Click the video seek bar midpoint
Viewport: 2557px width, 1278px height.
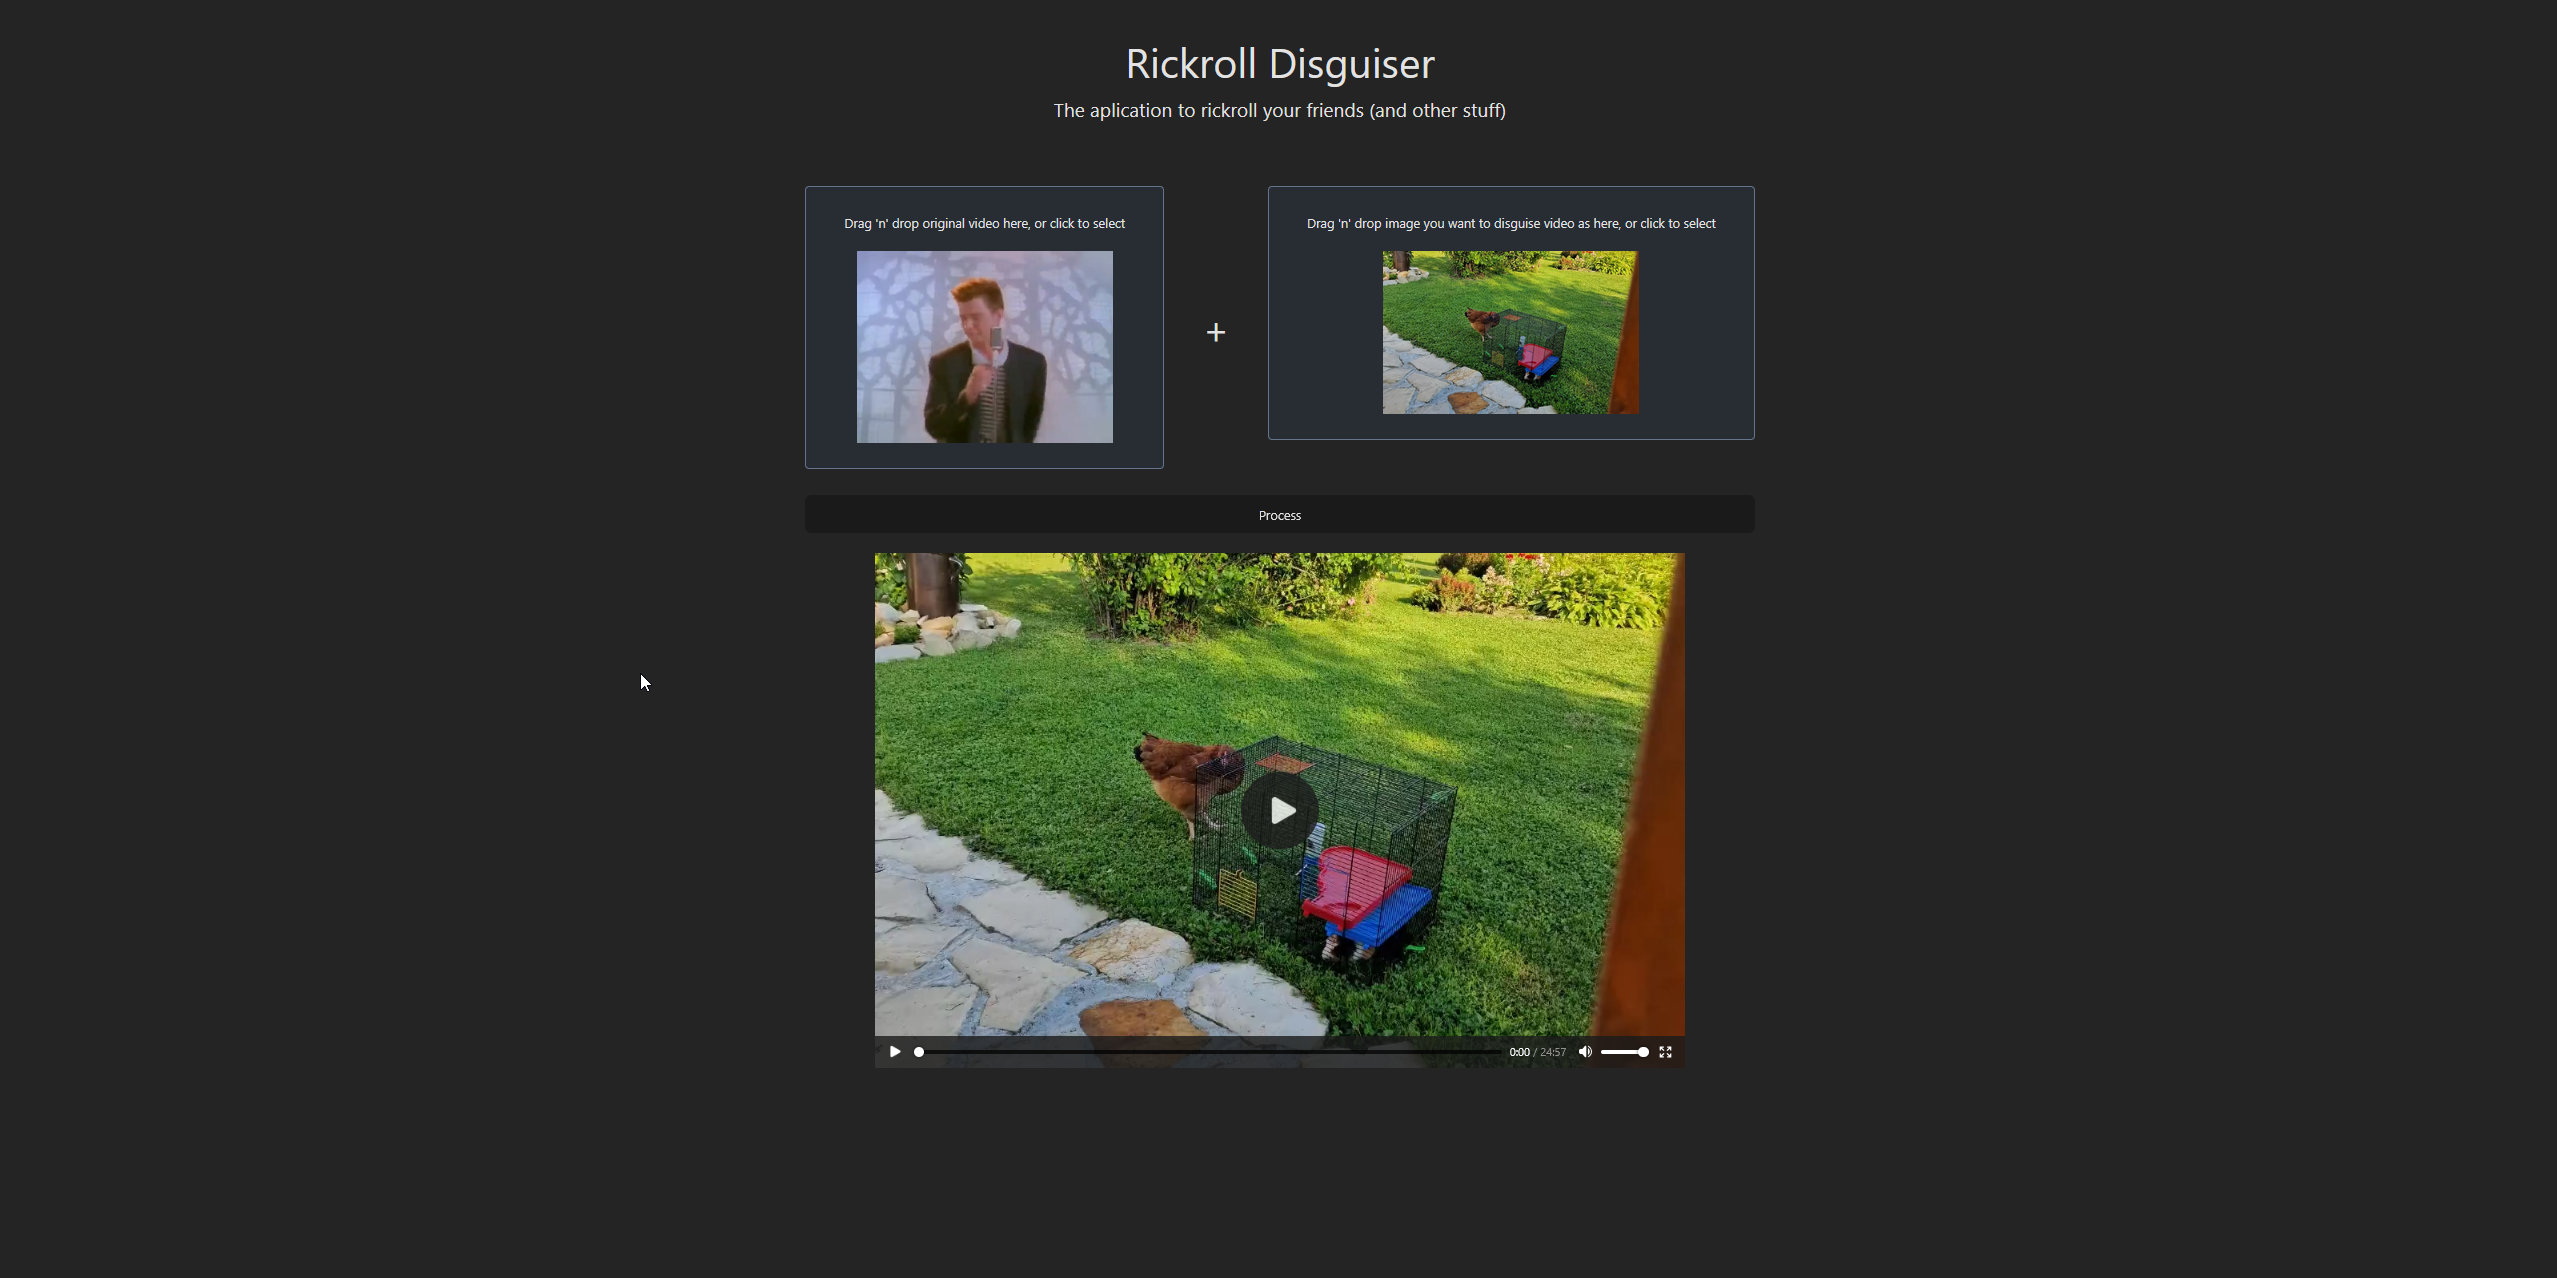[1208, 1052]
